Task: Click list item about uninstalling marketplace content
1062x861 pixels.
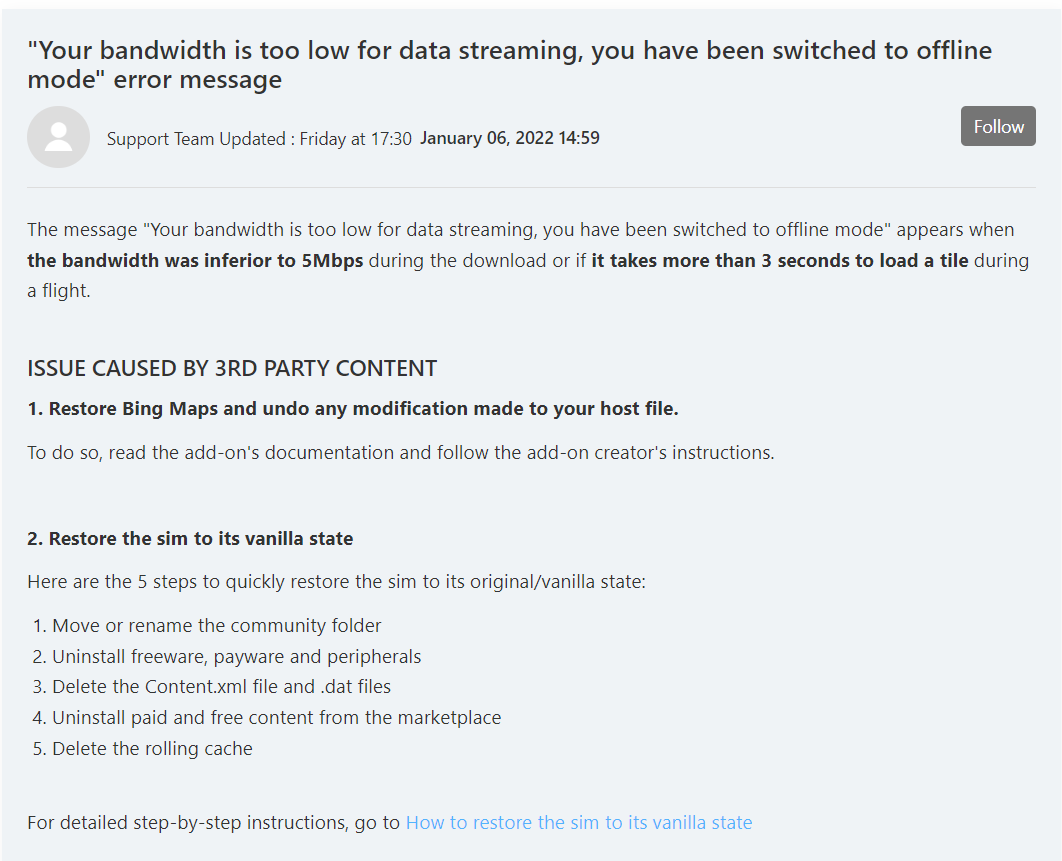Action: click(276, 717)
